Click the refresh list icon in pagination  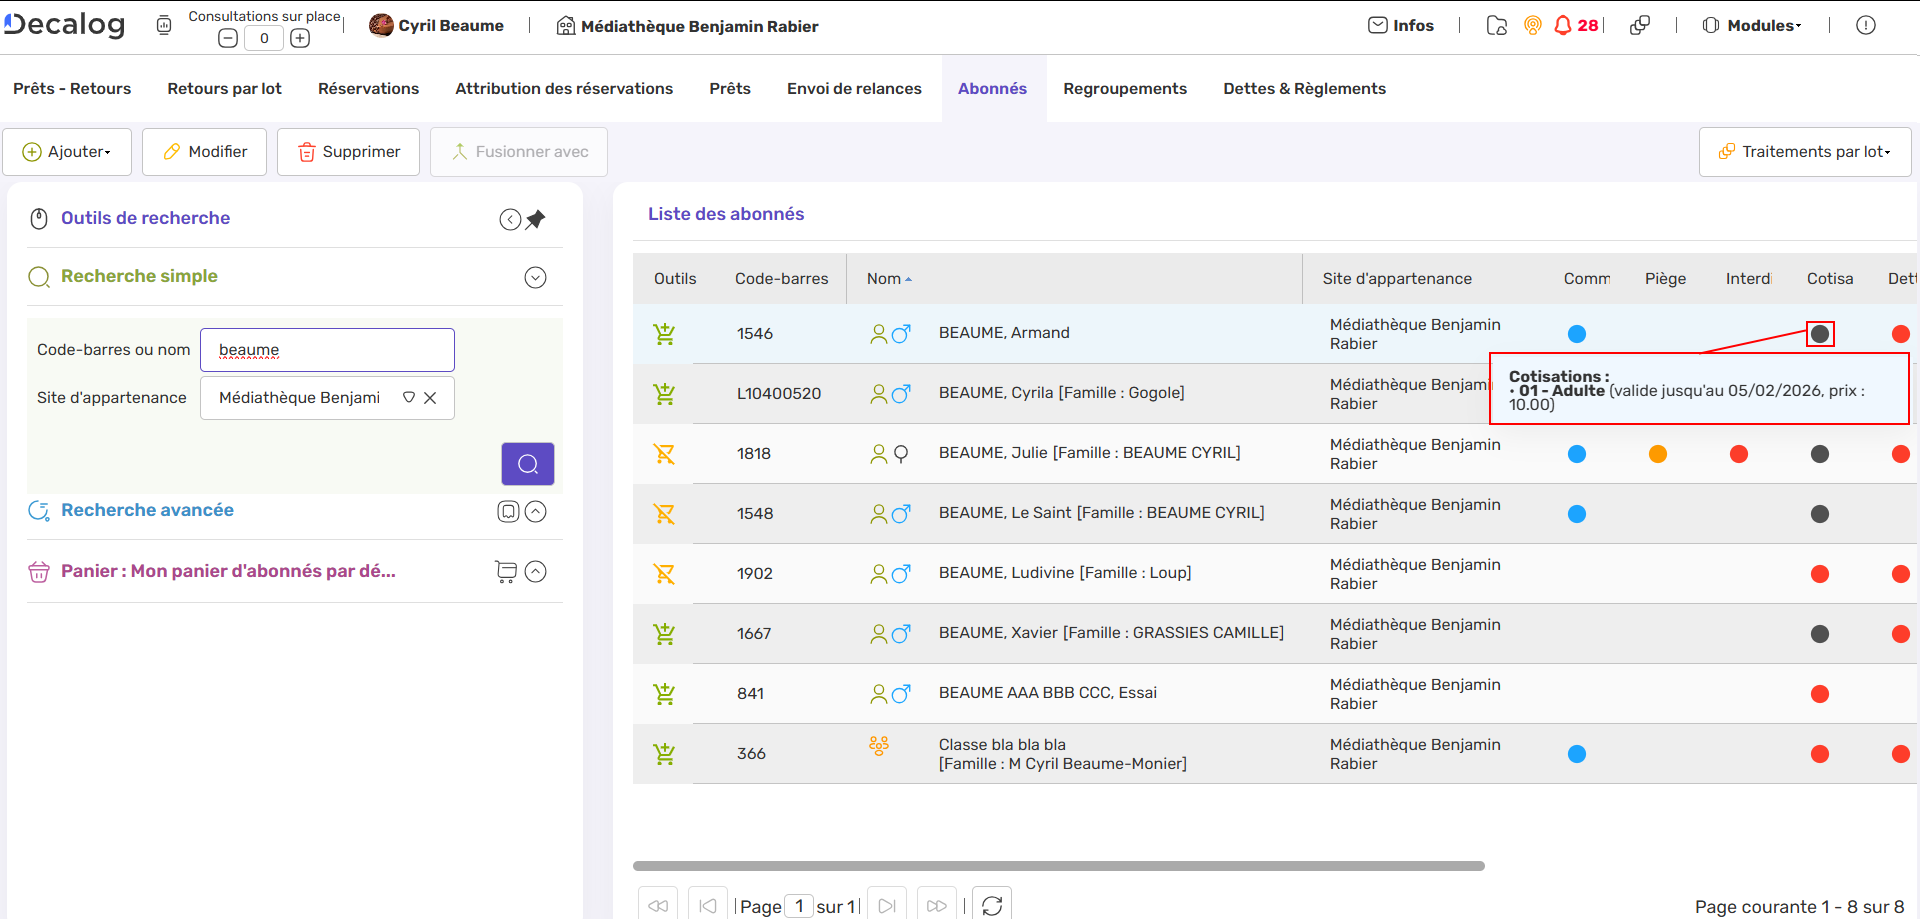[x=992, y=905]
